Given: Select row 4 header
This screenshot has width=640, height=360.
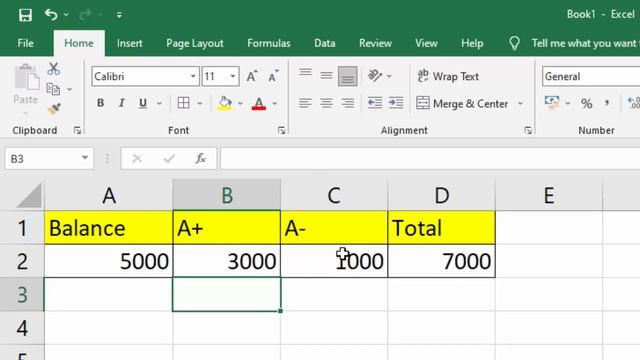Looking at the screenshot, I should coord(22,328).
